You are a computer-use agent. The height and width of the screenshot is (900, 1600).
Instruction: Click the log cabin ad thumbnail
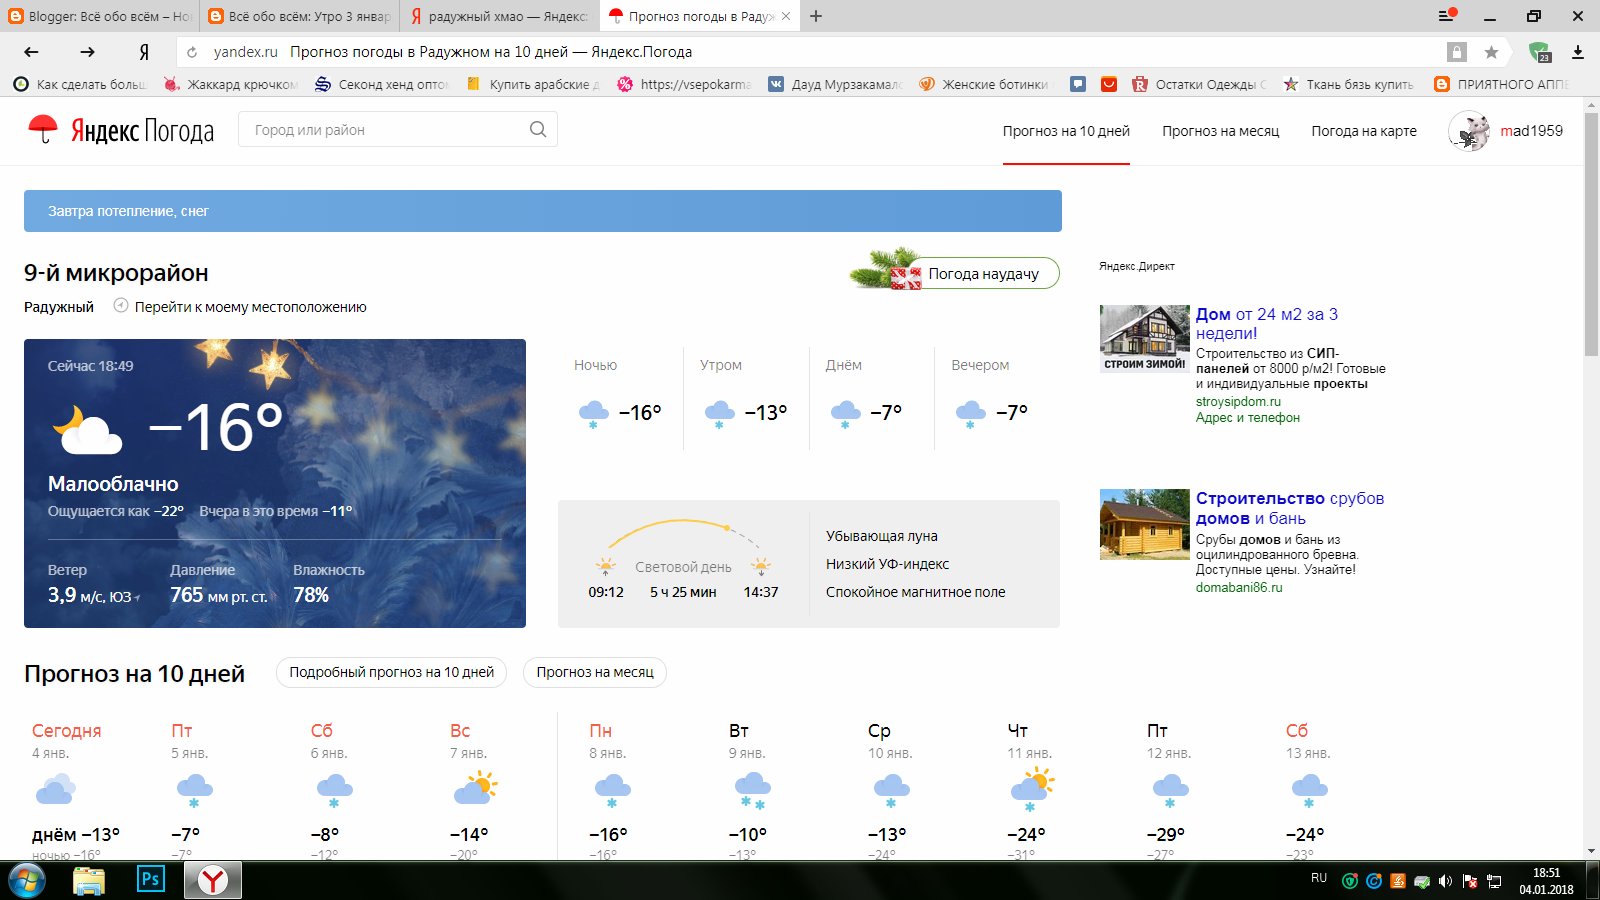(1145, 524)
